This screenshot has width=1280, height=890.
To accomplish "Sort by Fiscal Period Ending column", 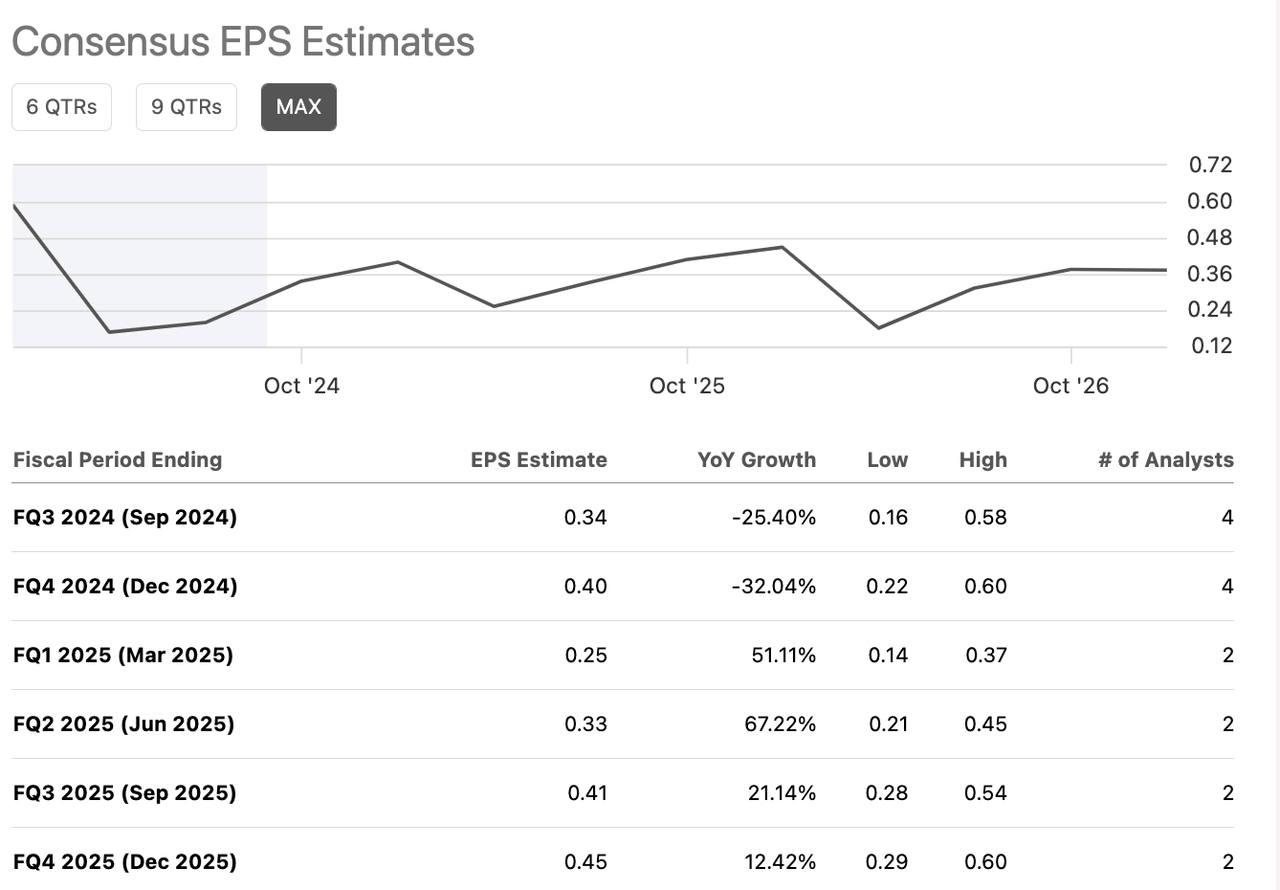I will click(117, 460).
